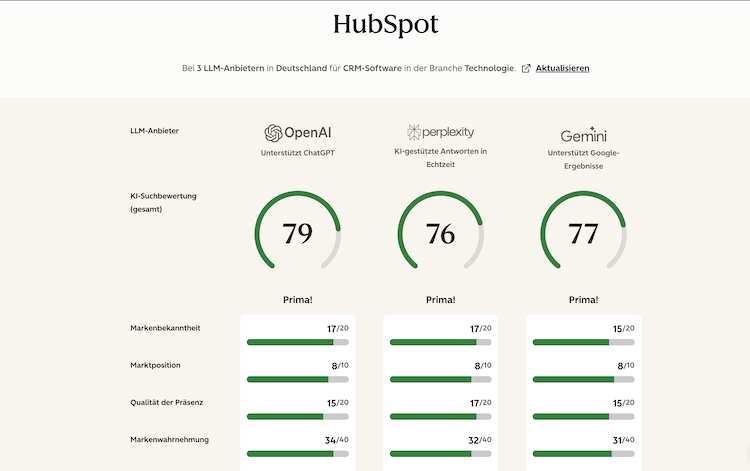Click the Qualität der Präsenz bar under Gemini
This screenshot has height=471, width=750.
coord(584,417)
